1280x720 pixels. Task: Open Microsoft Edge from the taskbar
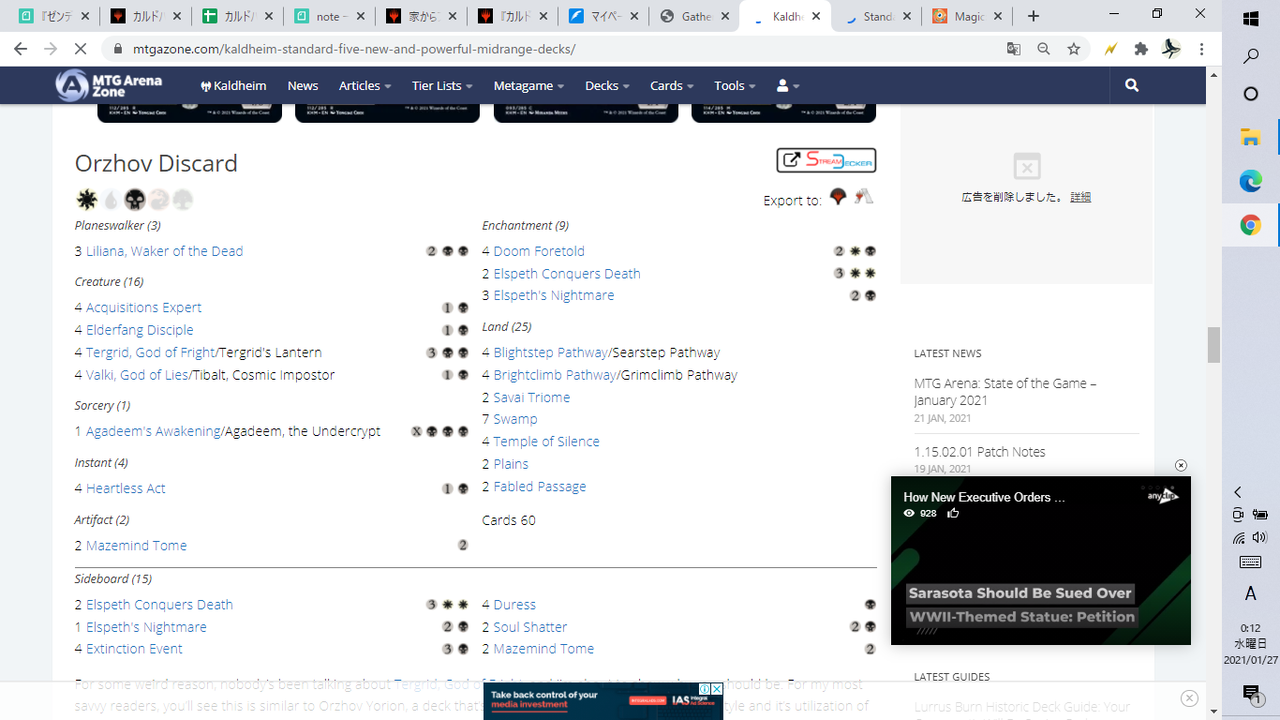tap(1251, 181)
